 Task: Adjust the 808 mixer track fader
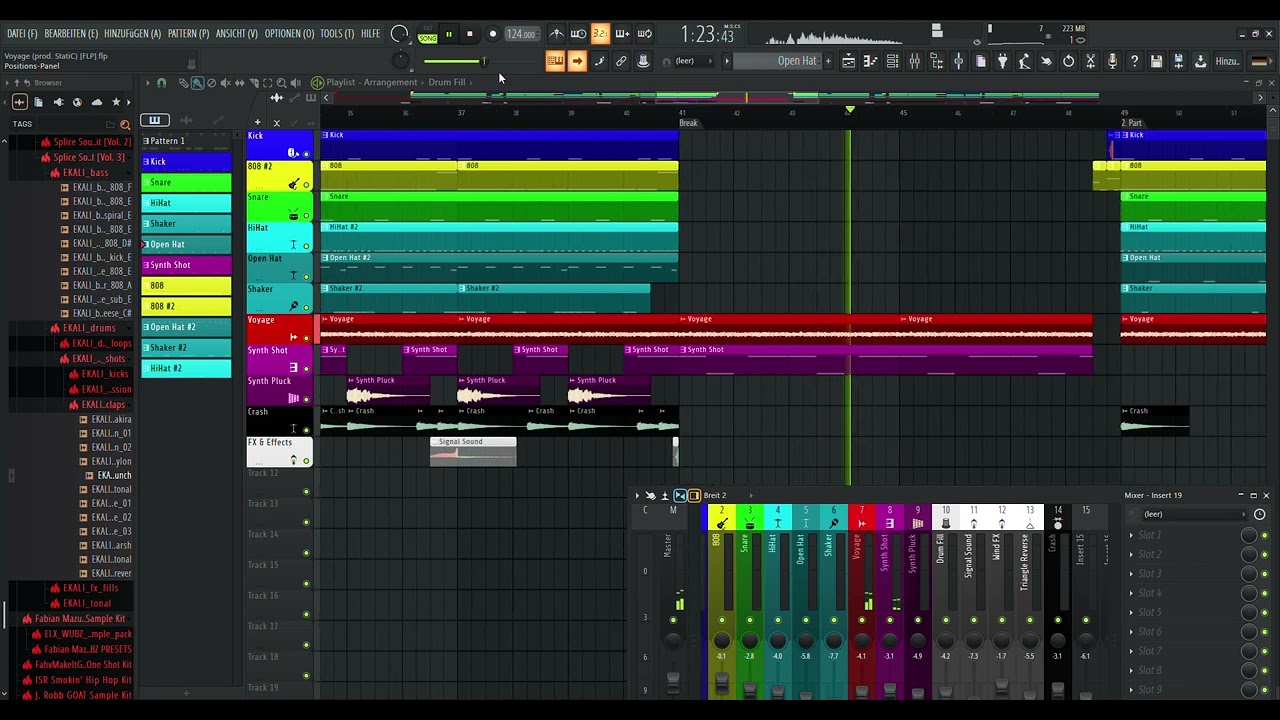click(x=722, y=685)
